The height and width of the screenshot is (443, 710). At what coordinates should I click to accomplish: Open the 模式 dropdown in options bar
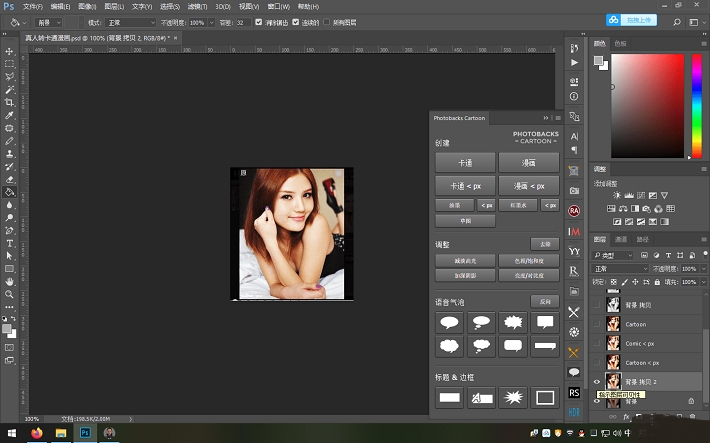pos(130,22)
